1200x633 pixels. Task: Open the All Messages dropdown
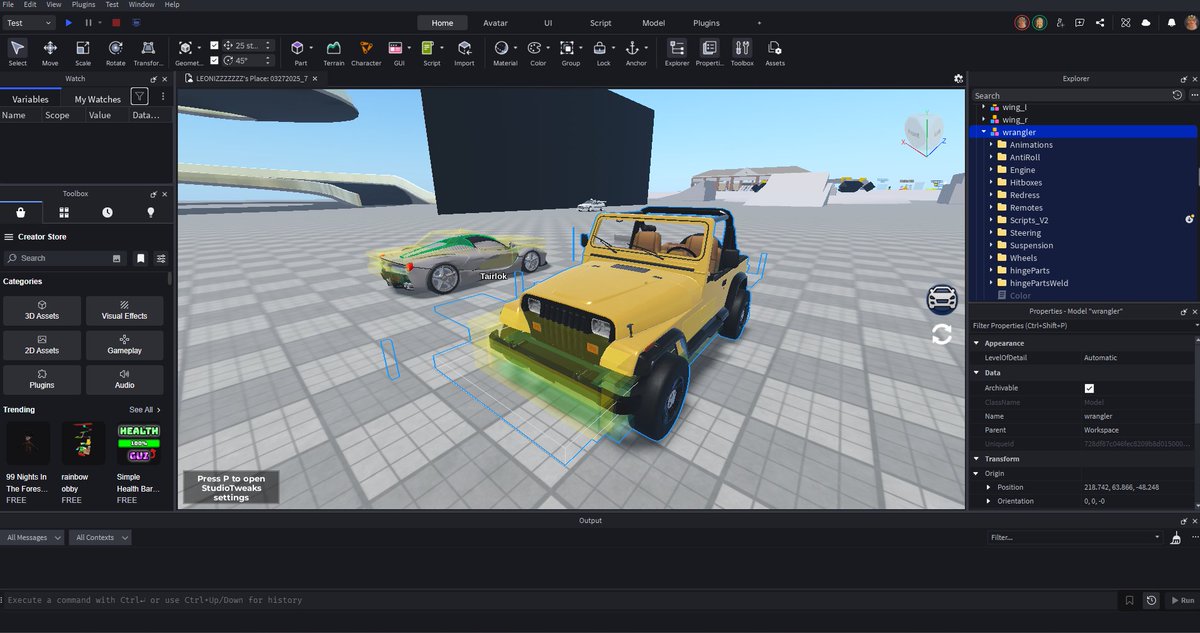point(33,537)
